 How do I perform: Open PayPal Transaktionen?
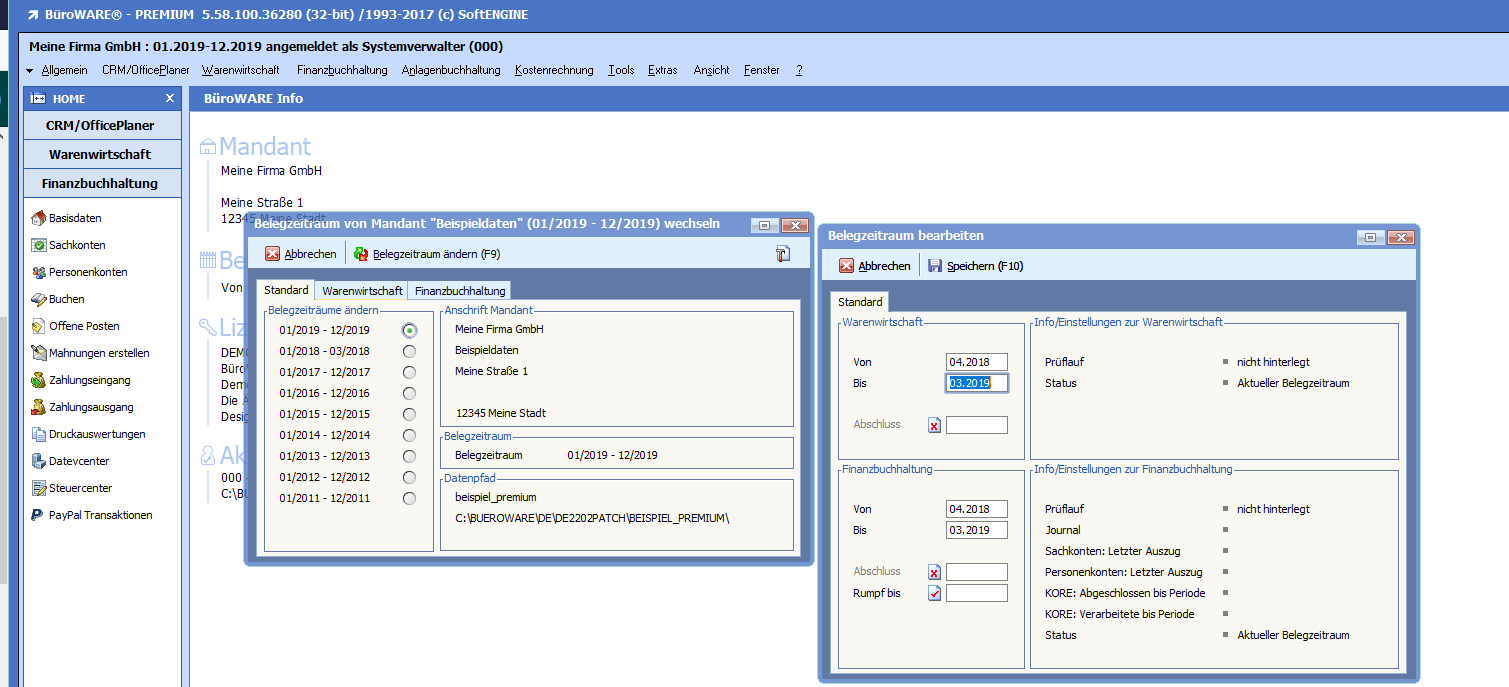(x=100, y=515)
